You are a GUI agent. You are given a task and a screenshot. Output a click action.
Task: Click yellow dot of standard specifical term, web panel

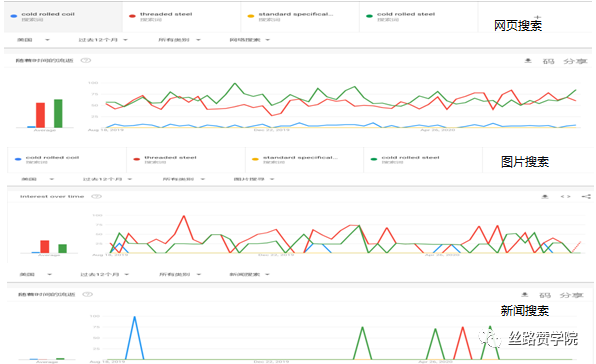coord(250,16)
